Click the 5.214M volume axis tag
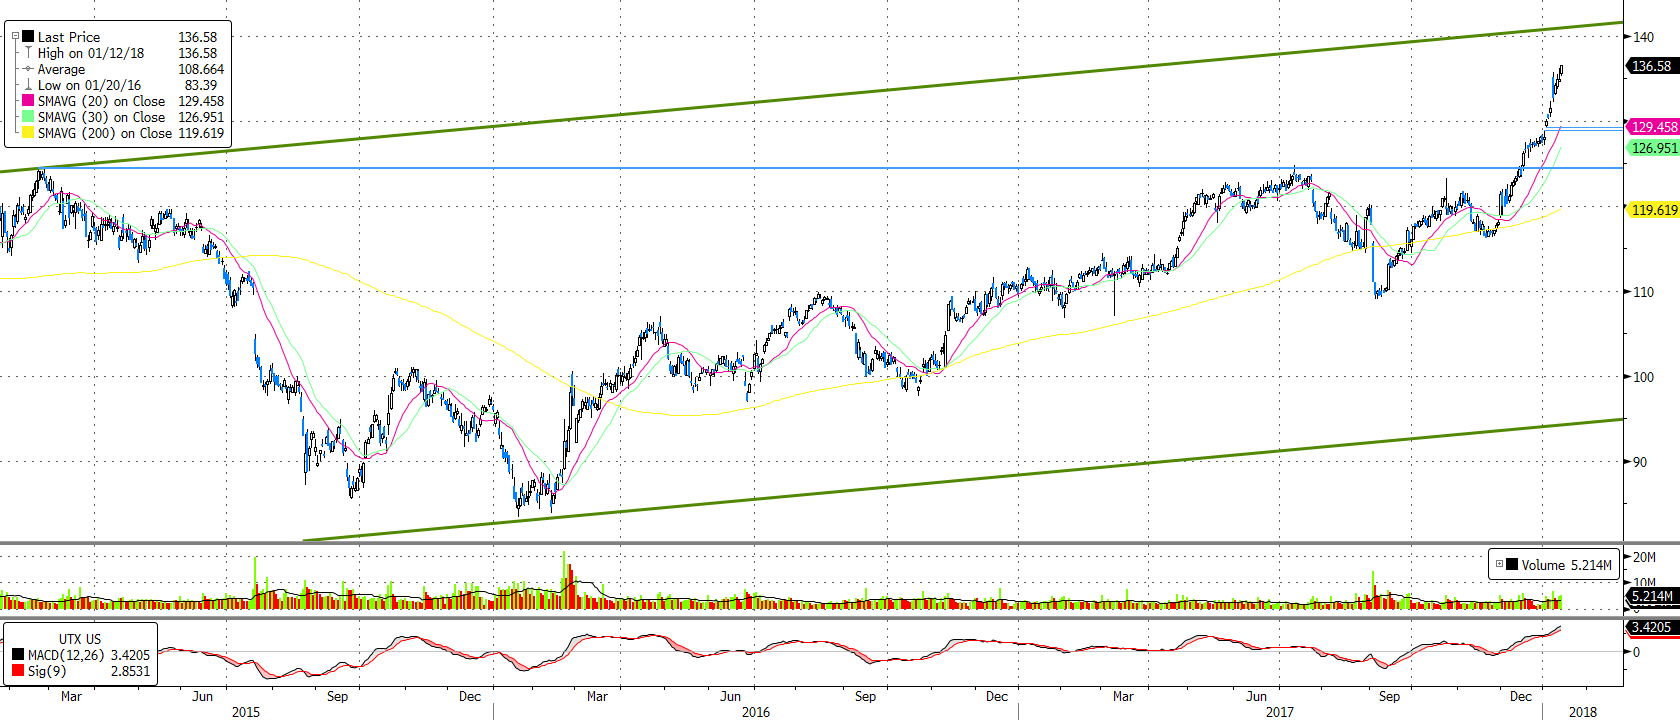Image resolution: width=1680 pixels, height=725 pixels. coord(1652,596)
